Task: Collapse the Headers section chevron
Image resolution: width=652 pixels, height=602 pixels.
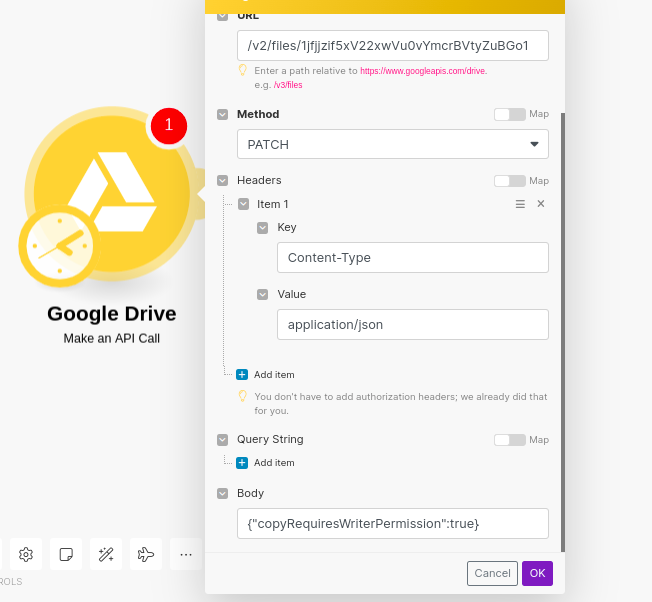Action: coord(222,180)
